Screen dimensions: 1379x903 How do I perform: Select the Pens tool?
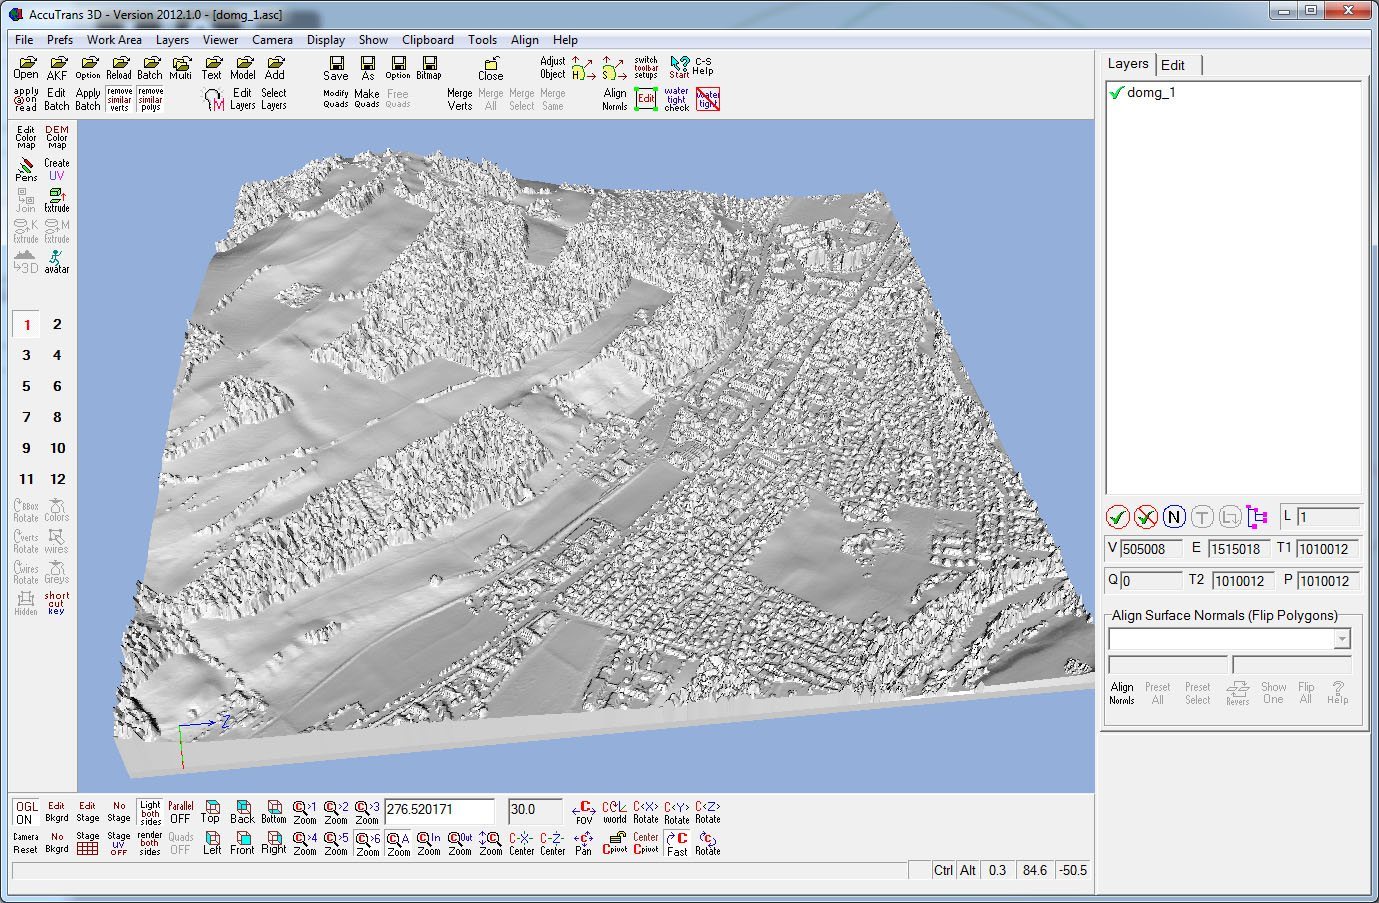[26, 169]
